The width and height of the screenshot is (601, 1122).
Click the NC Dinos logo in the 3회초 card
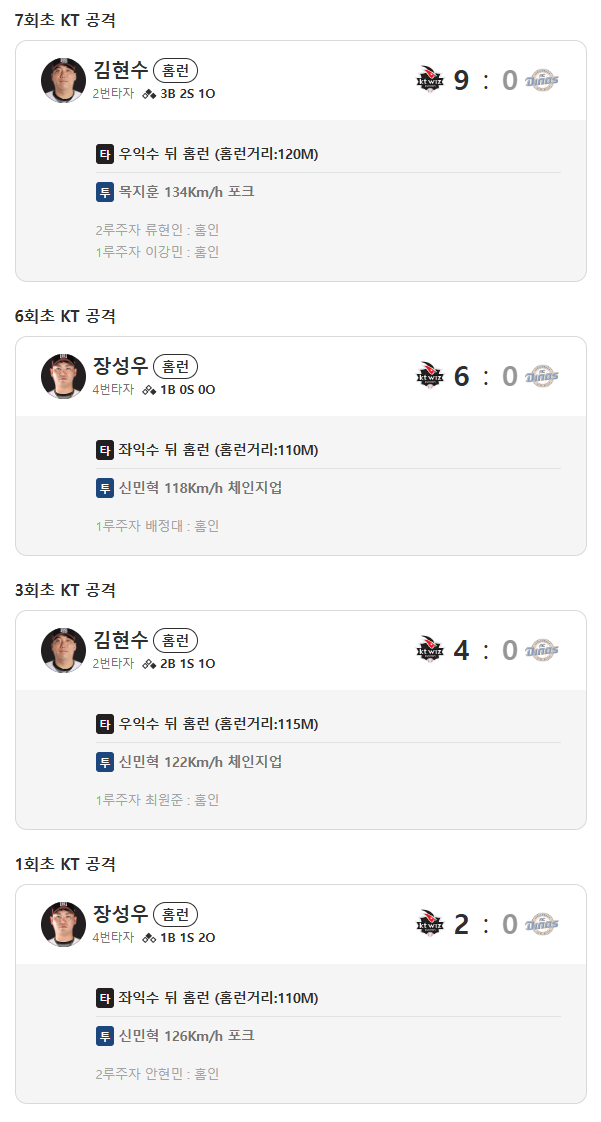[x=542, y=650]
